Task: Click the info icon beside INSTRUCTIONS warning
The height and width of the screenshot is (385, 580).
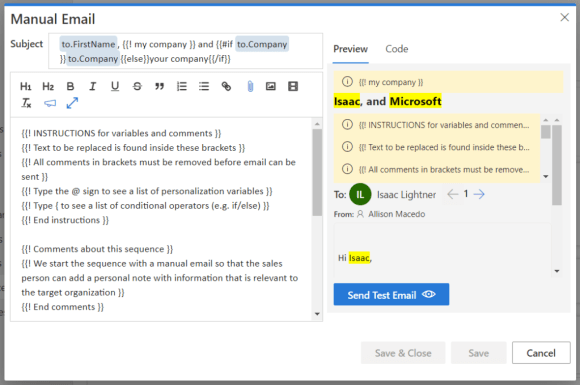Action: (x=347, y=124)
